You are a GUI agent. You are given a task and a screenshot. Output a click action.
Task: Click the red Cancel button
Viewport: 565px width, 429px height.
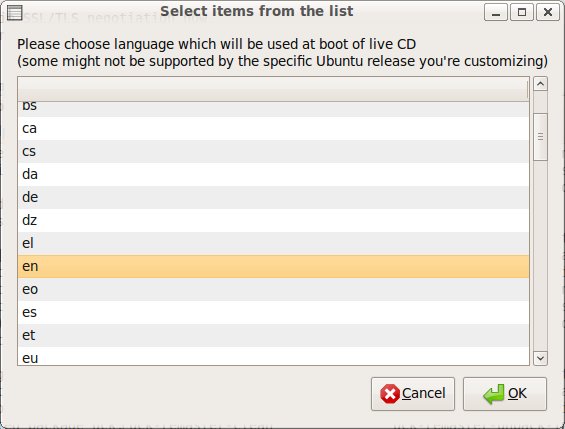(x=413, y=394)
